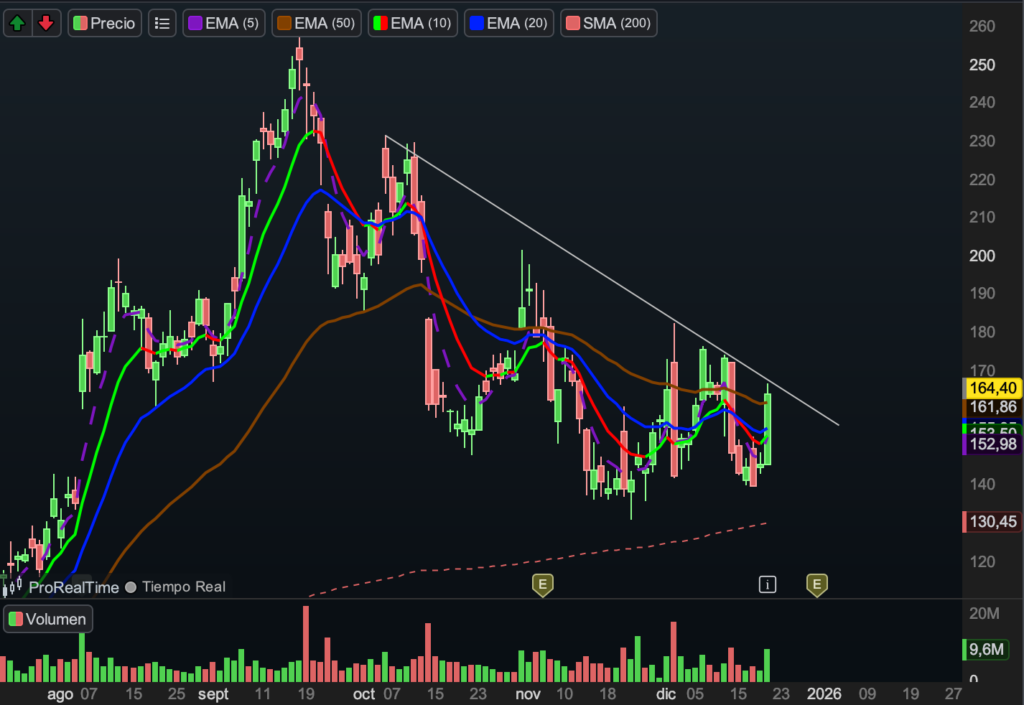Toggle the EMA (50) indicator label

coord(316,23)
